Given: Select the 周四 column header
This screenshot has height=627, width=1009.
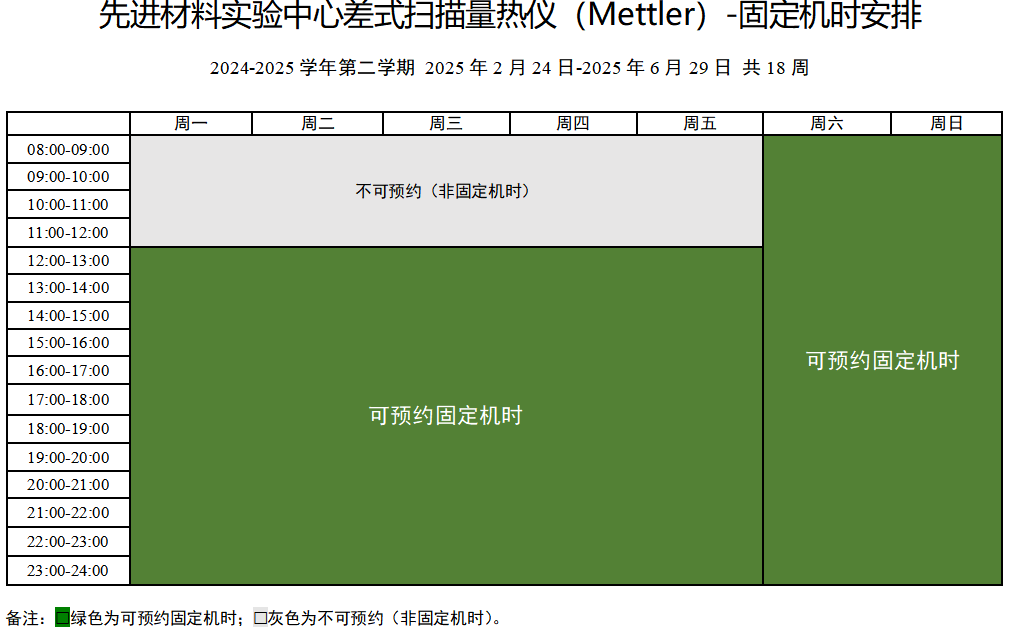Looking at the screenshot, I should click(573, 124).
